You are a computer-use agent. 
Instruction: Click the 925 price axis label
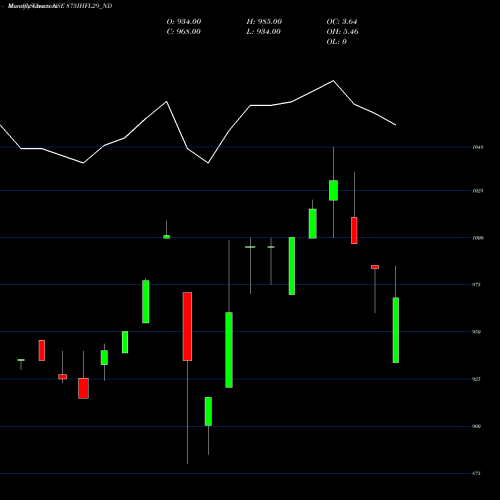click(x=477, y=379)
